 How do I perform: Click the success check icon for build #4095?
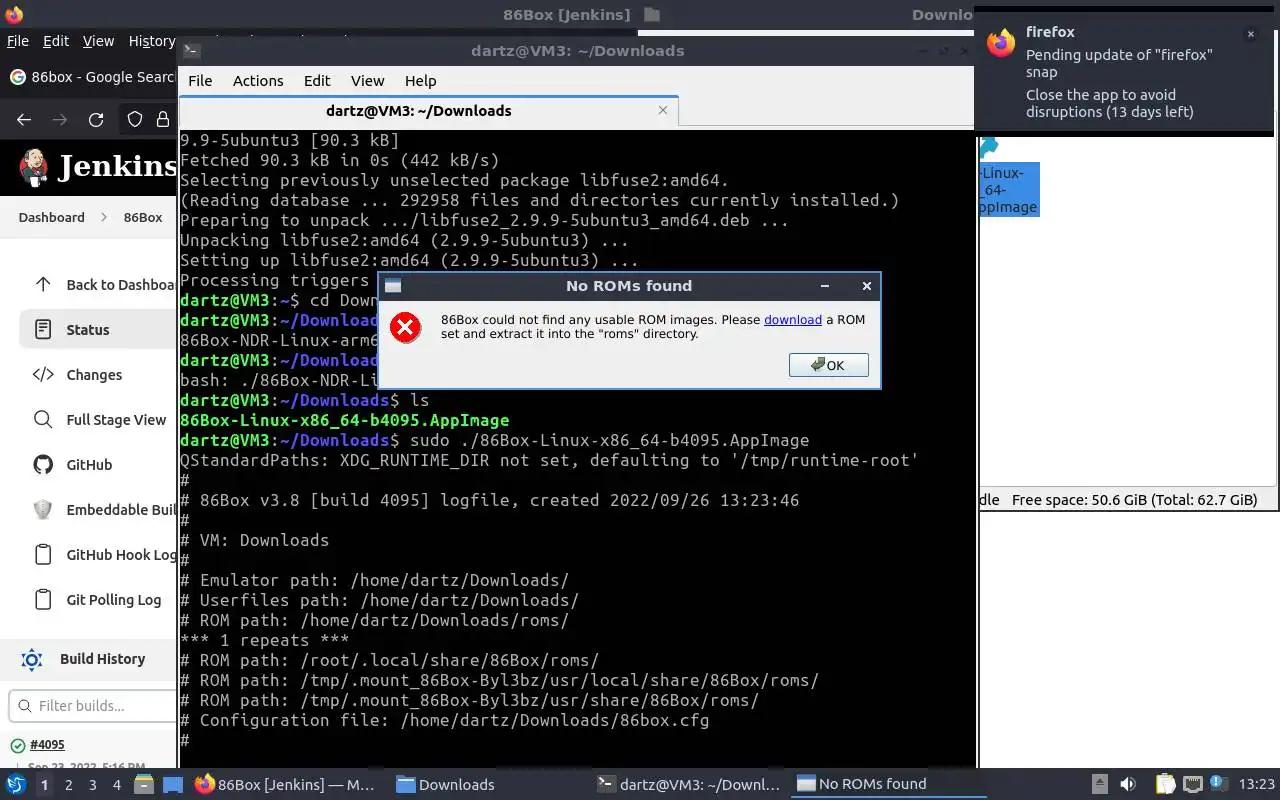pyautogui.click(x=17, y=745)
